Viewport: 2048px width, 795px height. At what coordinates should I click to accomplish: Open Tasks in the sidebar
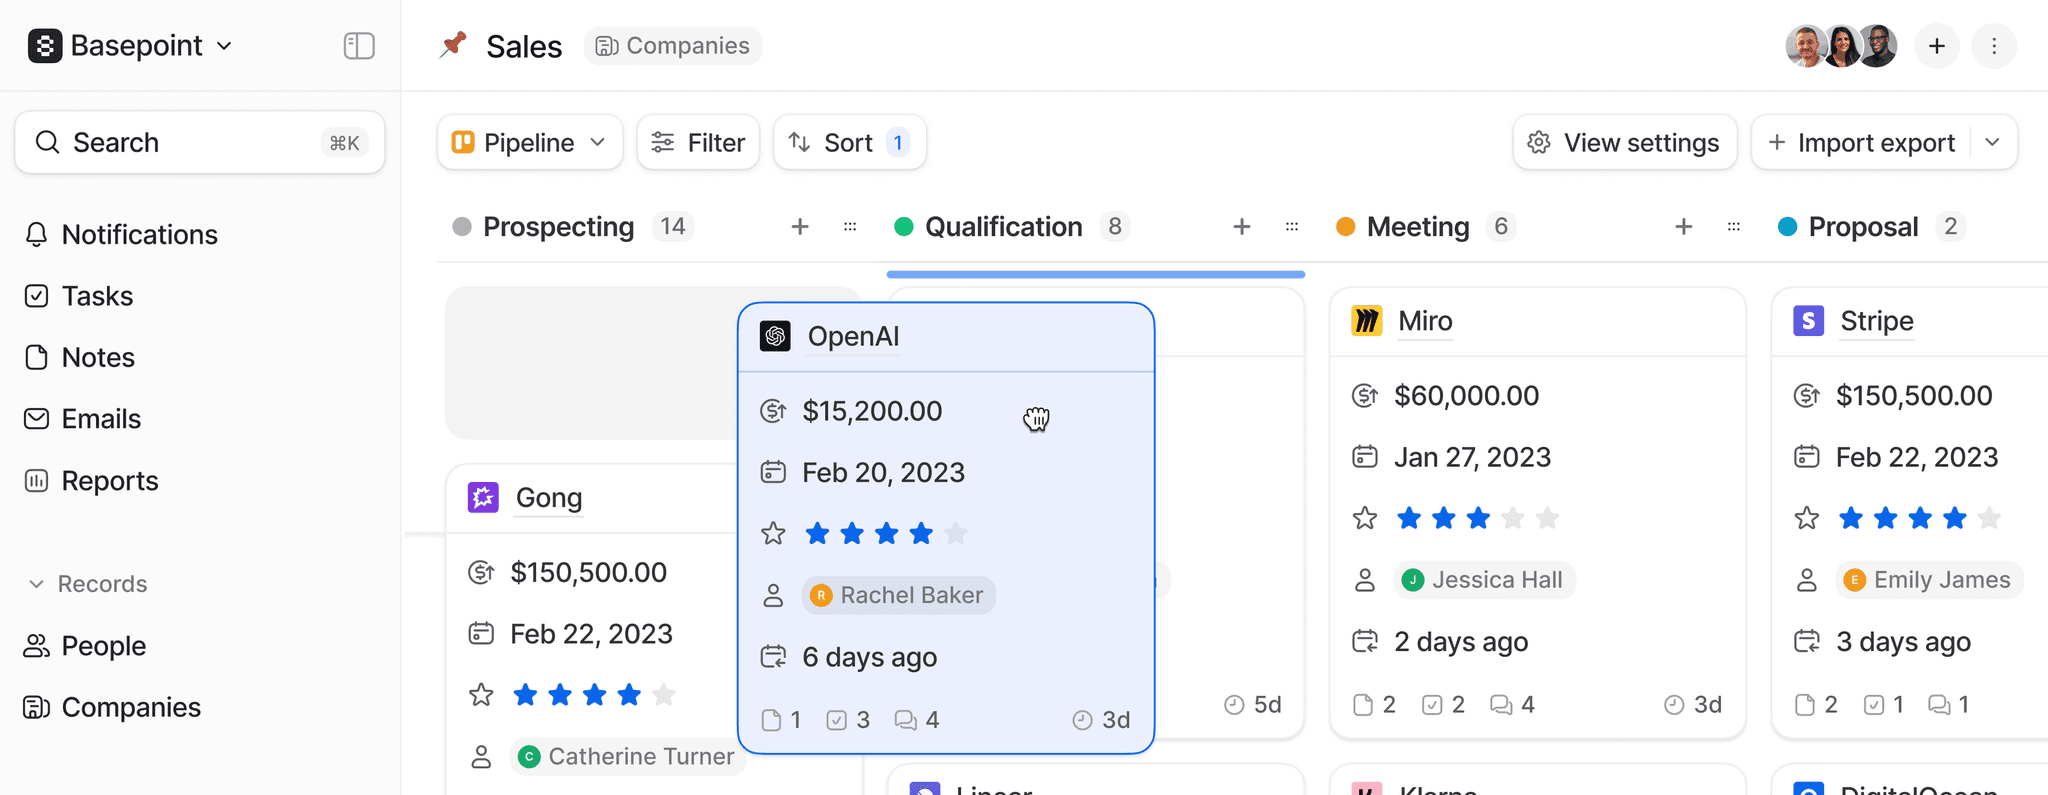[x=79, y=296]
